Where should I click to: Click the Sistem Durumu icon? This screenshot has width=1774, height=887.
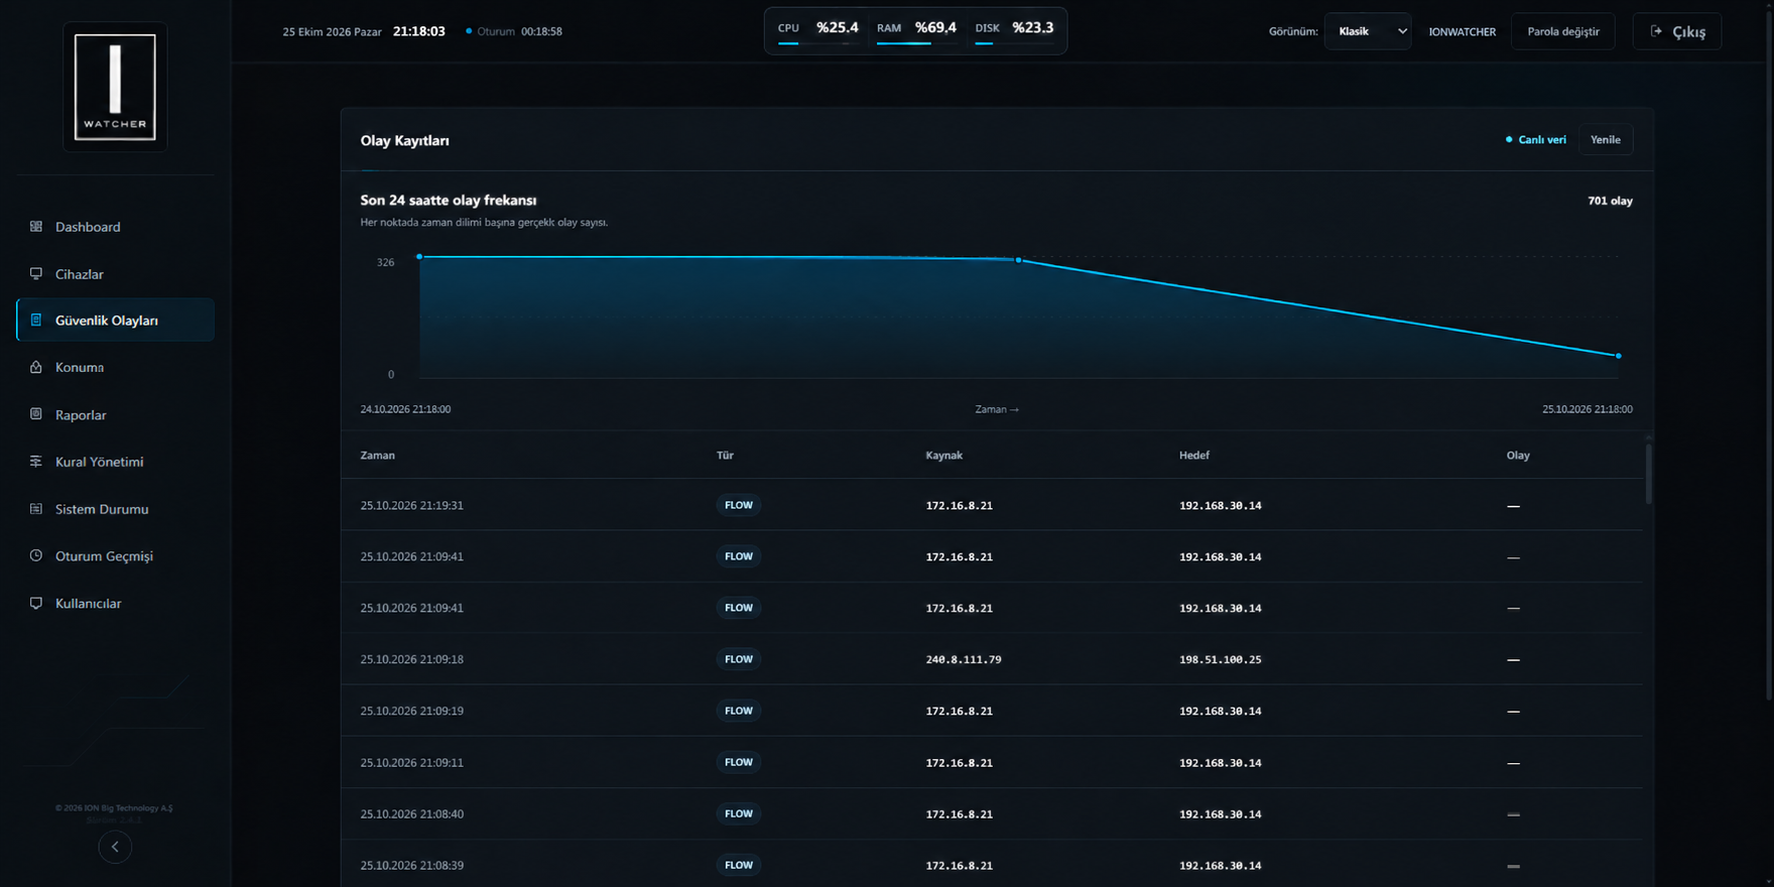(x=36, y=509)
